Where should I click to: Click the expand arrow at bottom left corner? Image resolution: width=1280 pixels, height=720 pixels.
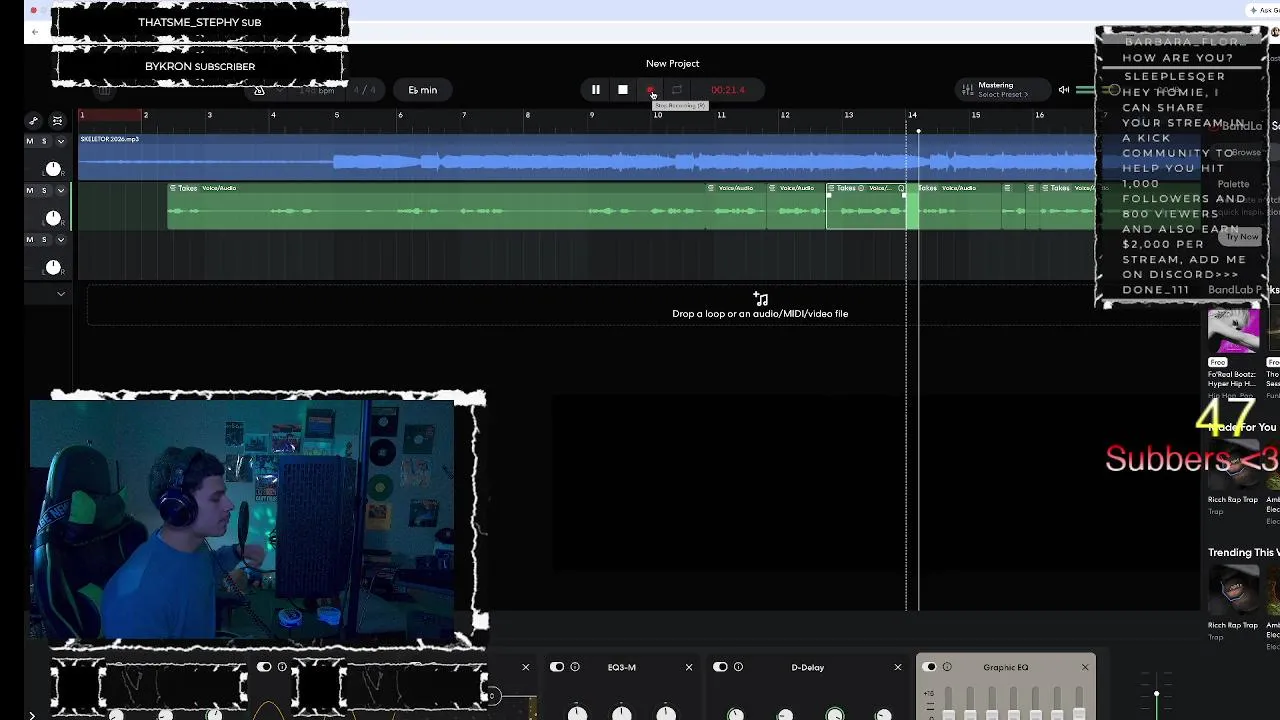(x=31, y=715)
